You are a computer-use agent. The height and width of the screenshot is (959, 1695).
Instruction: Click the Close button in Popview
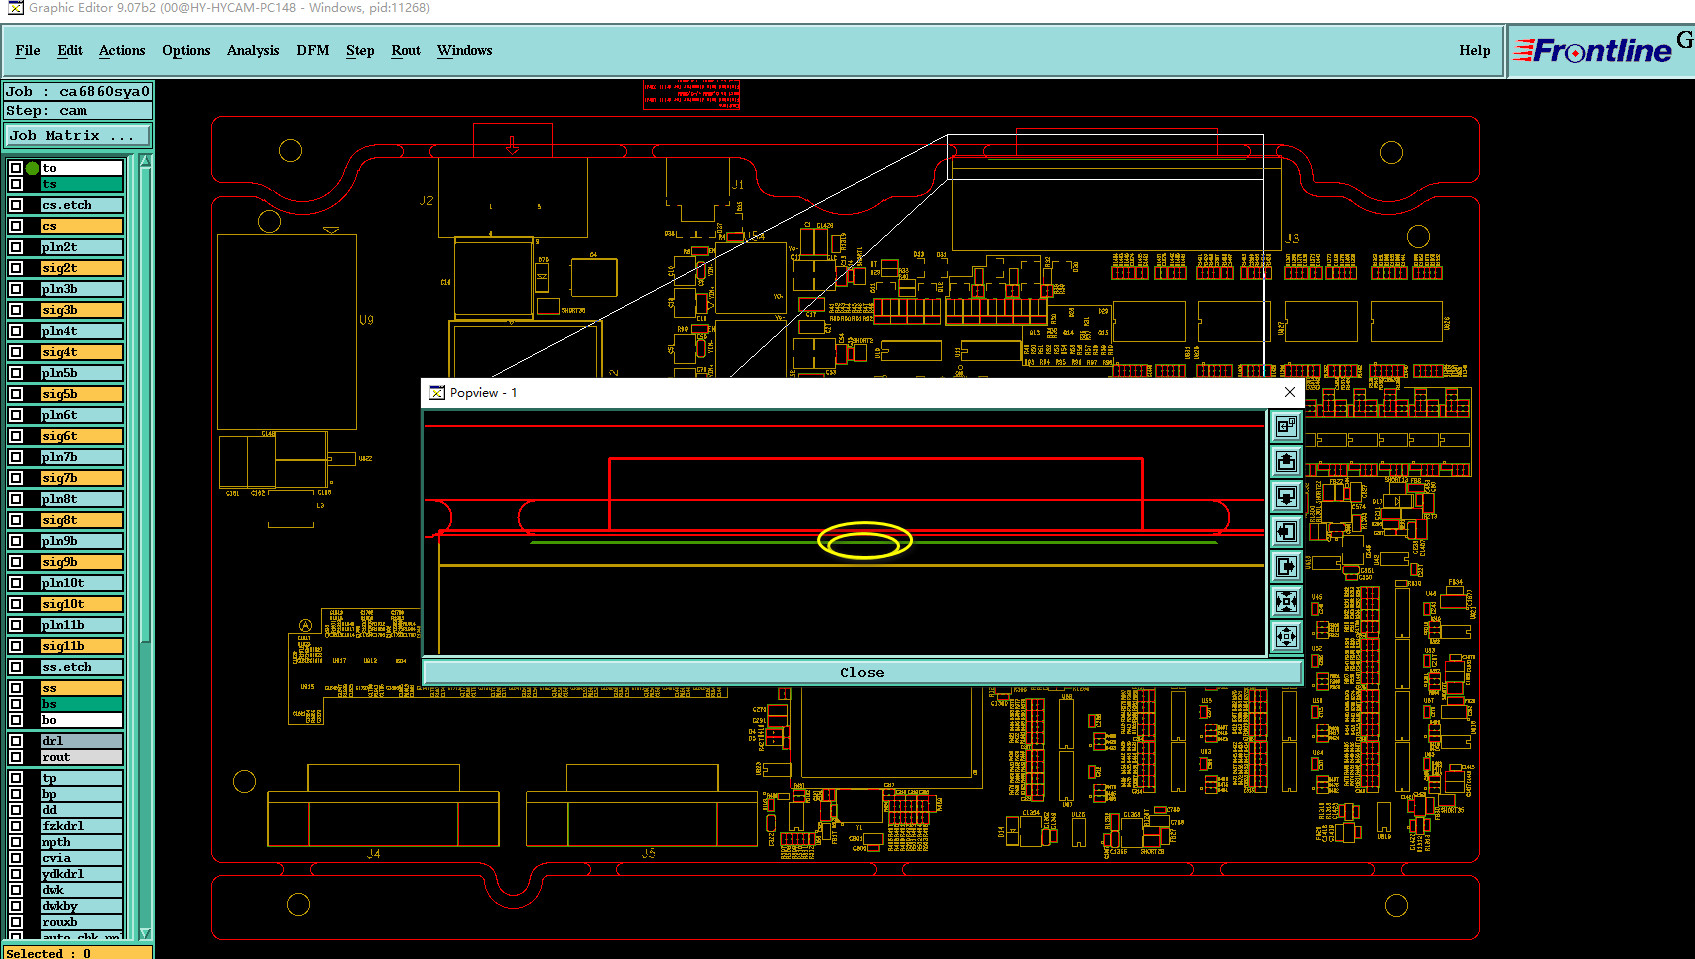863,672
